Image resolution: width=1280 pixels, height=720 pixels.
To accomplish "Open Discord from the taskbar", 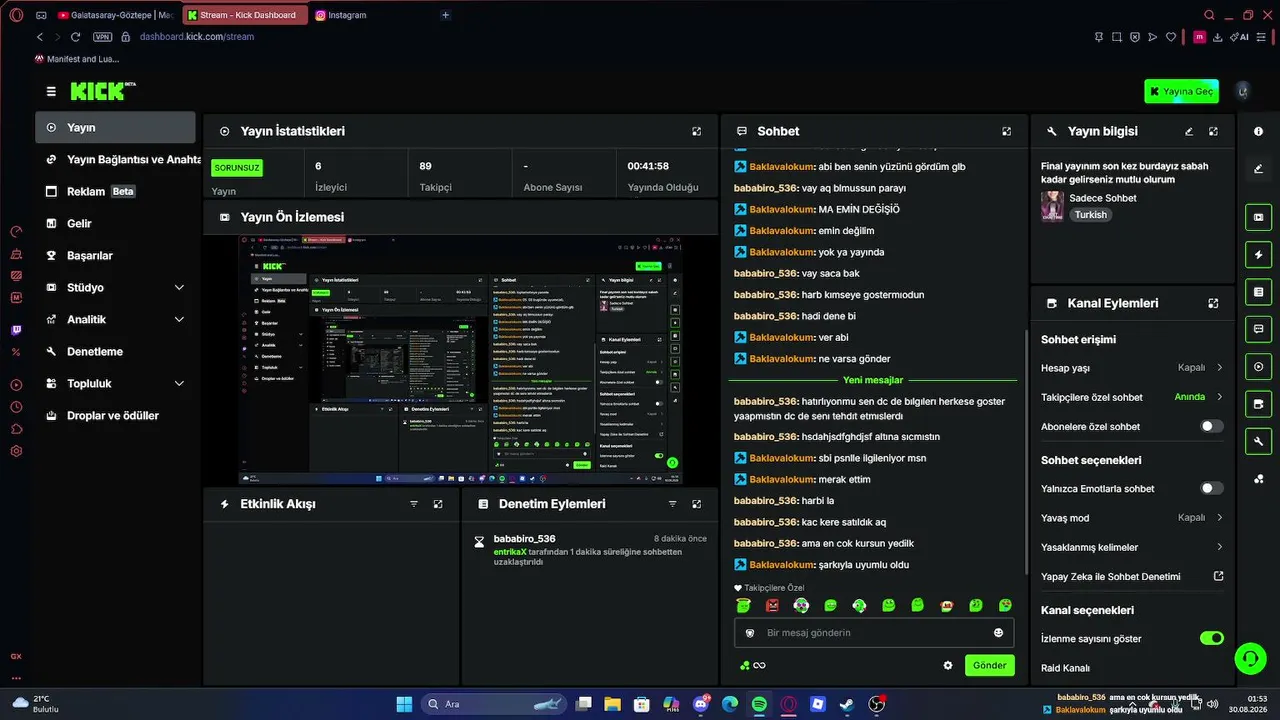I will [x=701, y=704].
